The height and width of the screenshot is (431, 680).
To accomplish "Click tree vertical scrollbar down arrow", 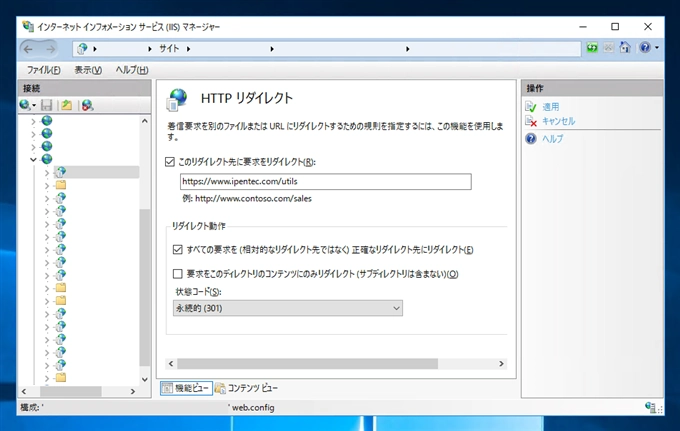I will (145, 379).
